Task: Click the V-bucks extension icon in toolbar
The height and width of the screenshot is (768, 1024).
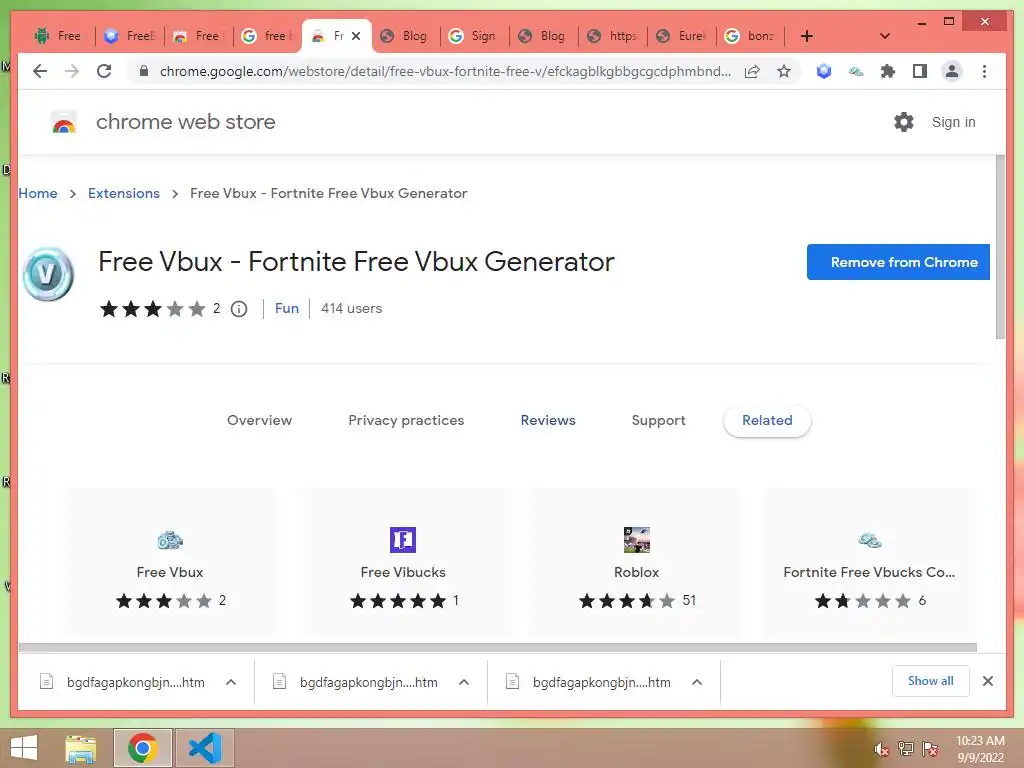Action: [856, 71]
